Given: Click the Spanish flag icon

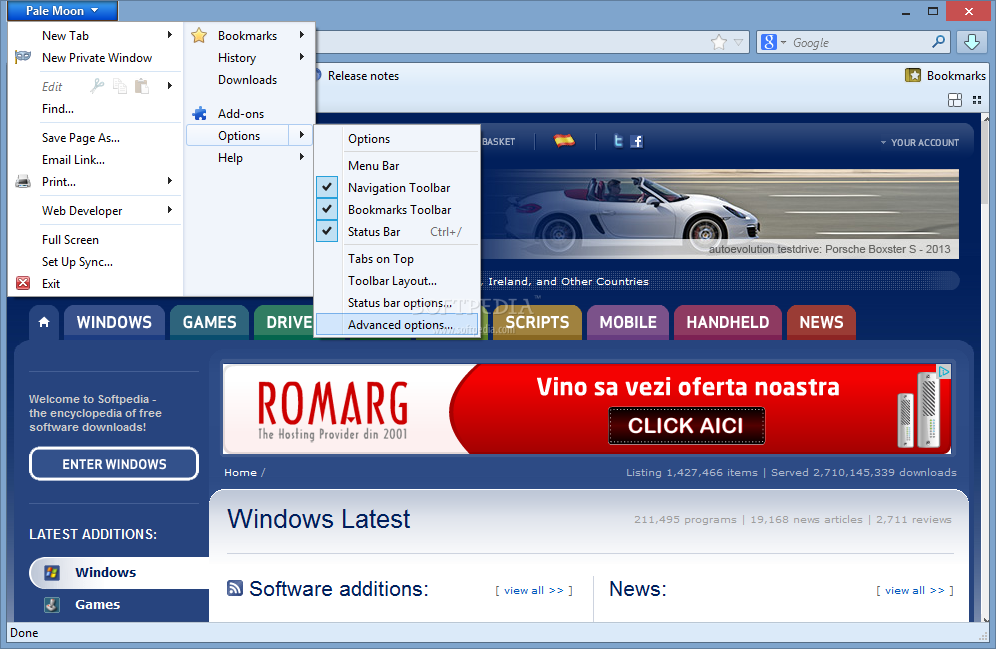Looking at the screenshot, I should point(564,140).
